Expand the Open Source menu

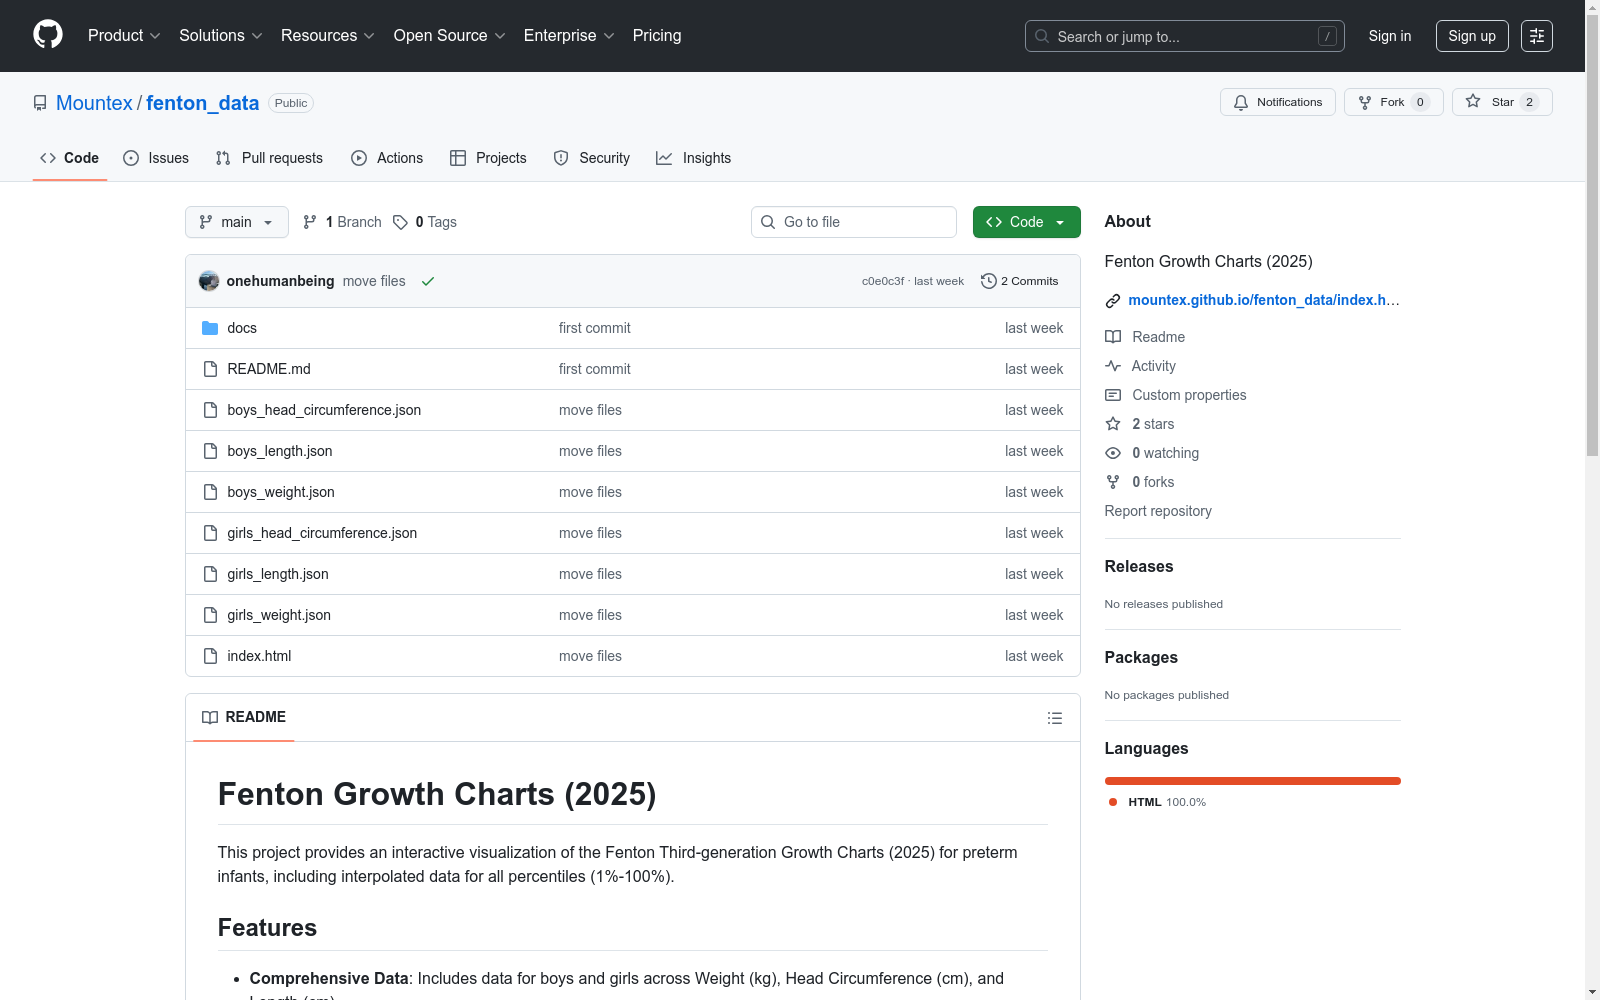tap(449, 35)
